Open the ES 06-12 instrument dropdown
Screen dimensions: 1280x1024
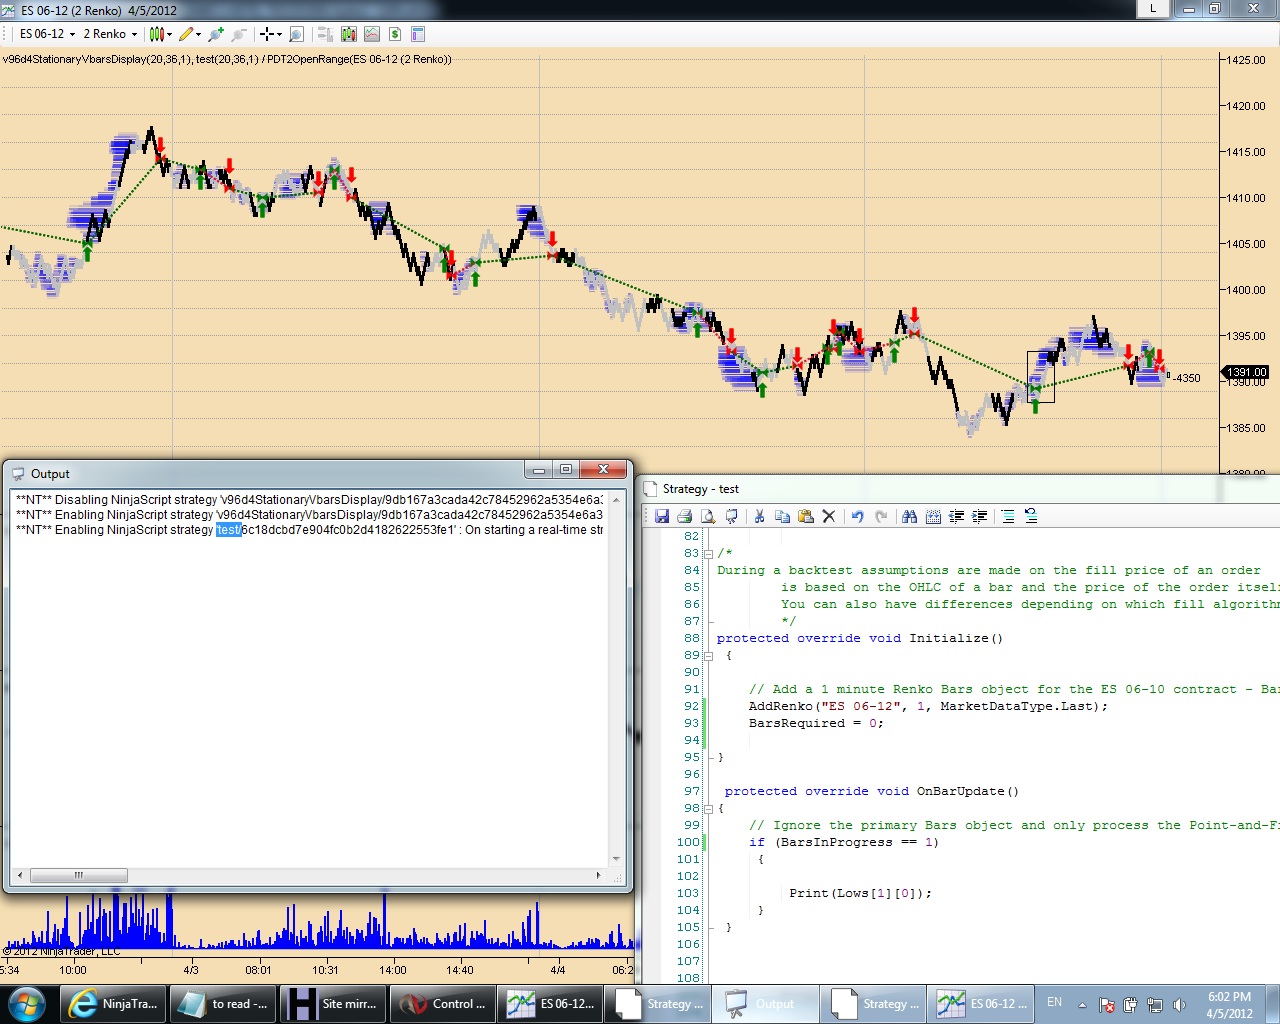[x=47, y=34]
